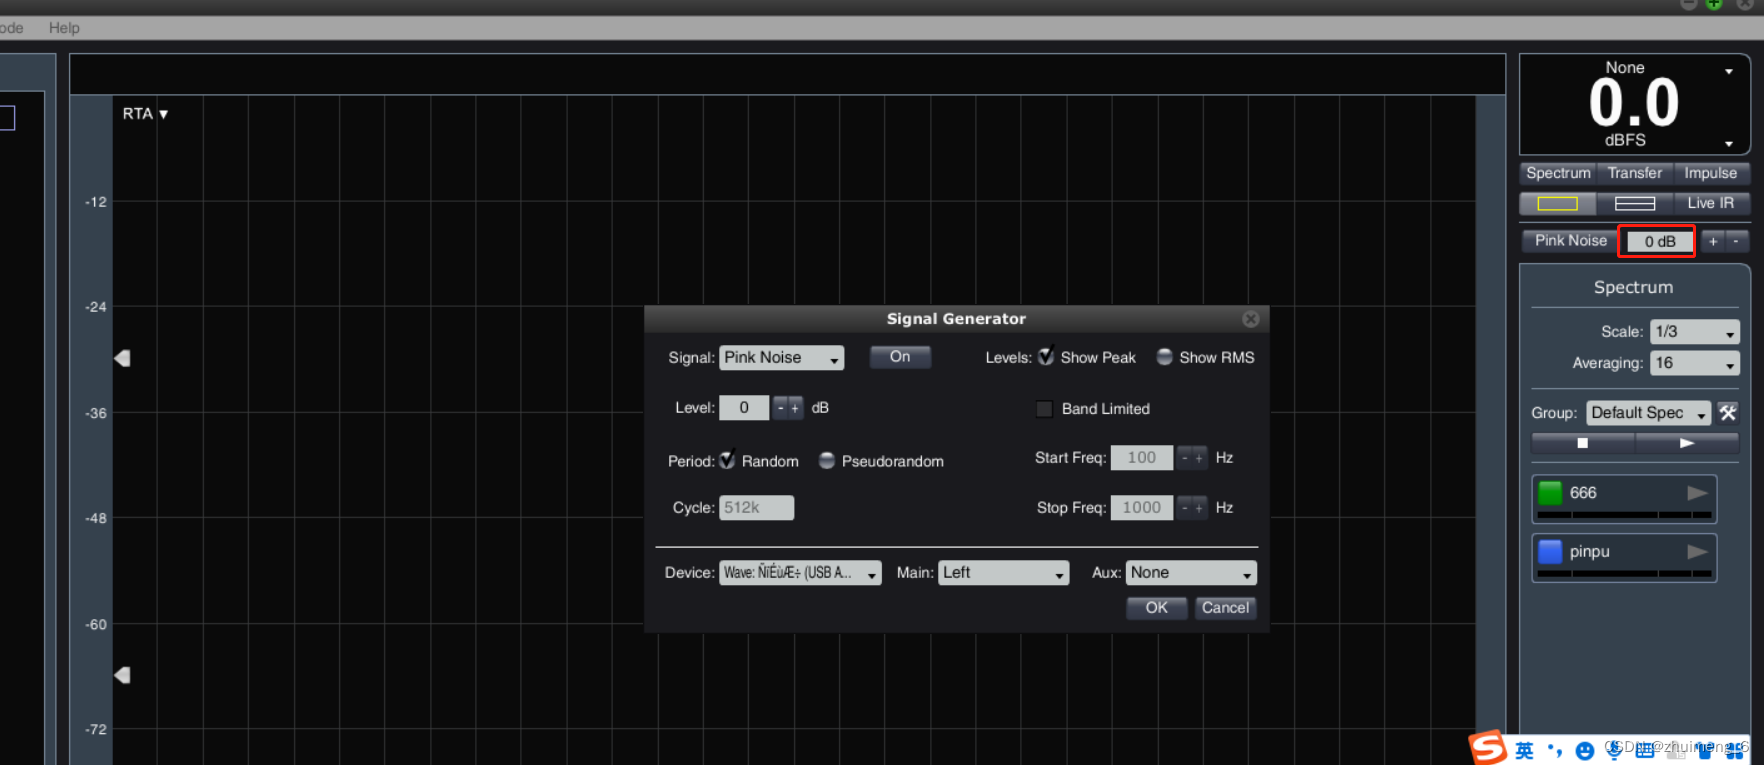Click the blue pinpu color swatch

coord(1550,552)
